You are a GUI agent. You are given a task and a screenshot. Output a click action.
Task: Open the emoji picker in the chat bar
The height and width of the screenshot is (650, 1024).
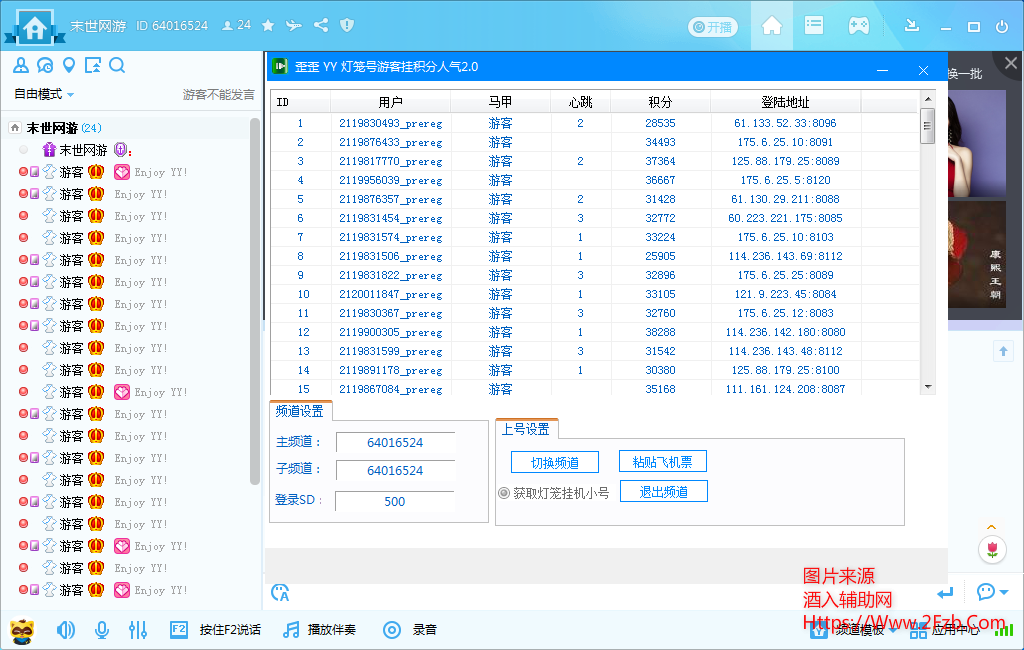(x=281, y=593)
